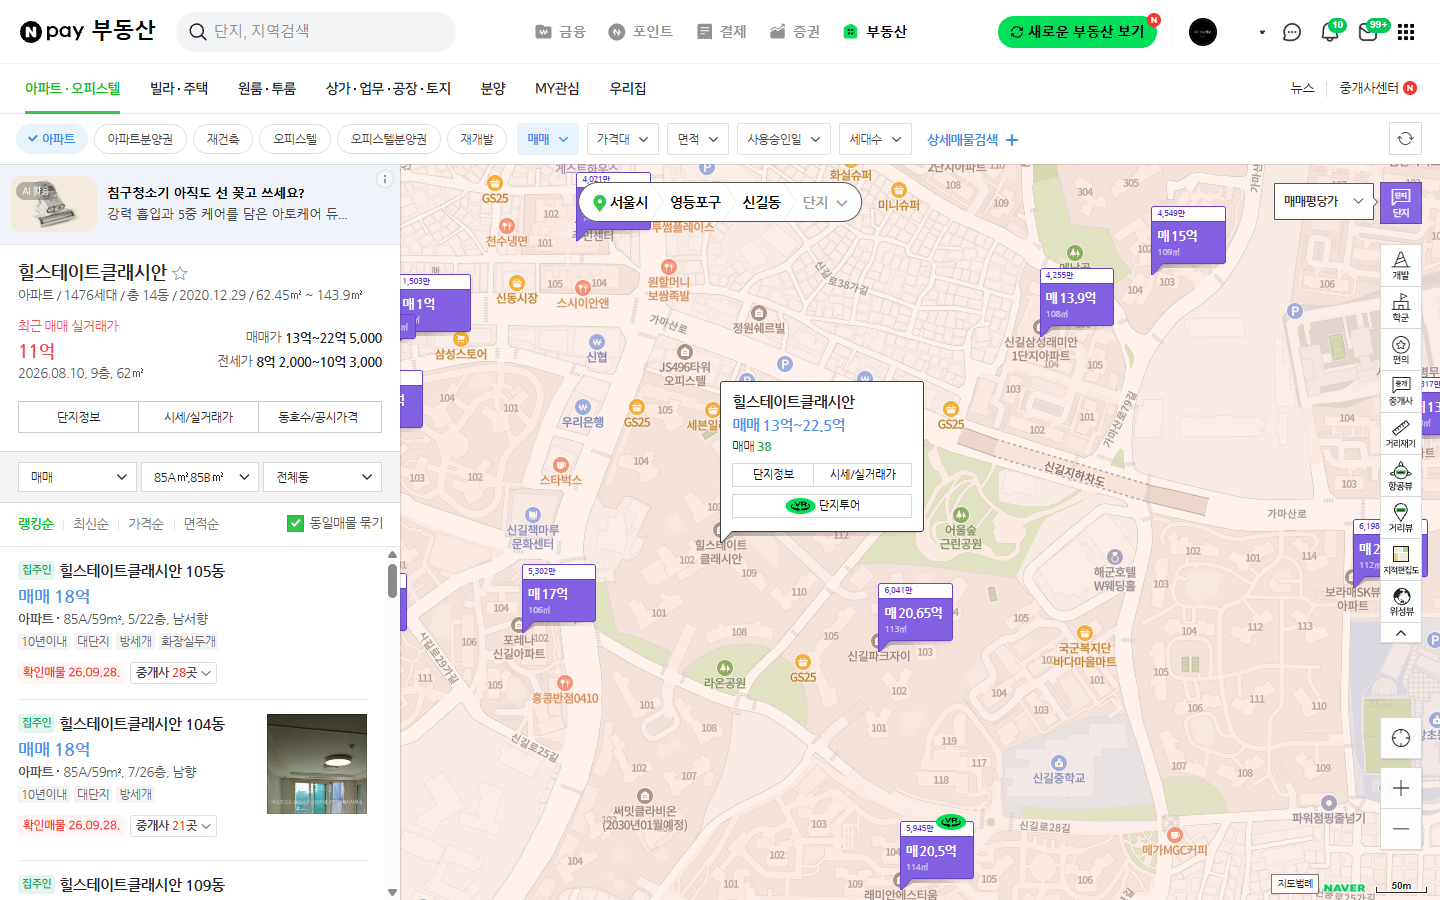
Task: Toggle the 재건축 filter chip
Action: pos(222,139)
